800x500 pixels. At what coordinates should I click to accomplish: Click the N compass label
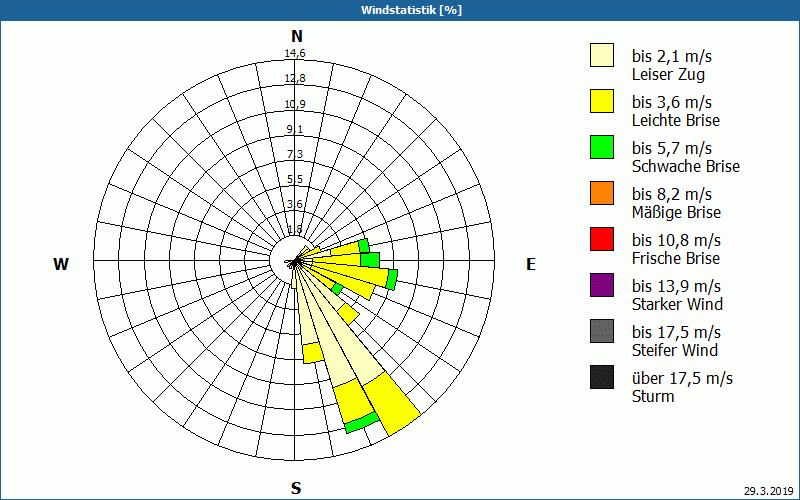[x=296, y=36]
